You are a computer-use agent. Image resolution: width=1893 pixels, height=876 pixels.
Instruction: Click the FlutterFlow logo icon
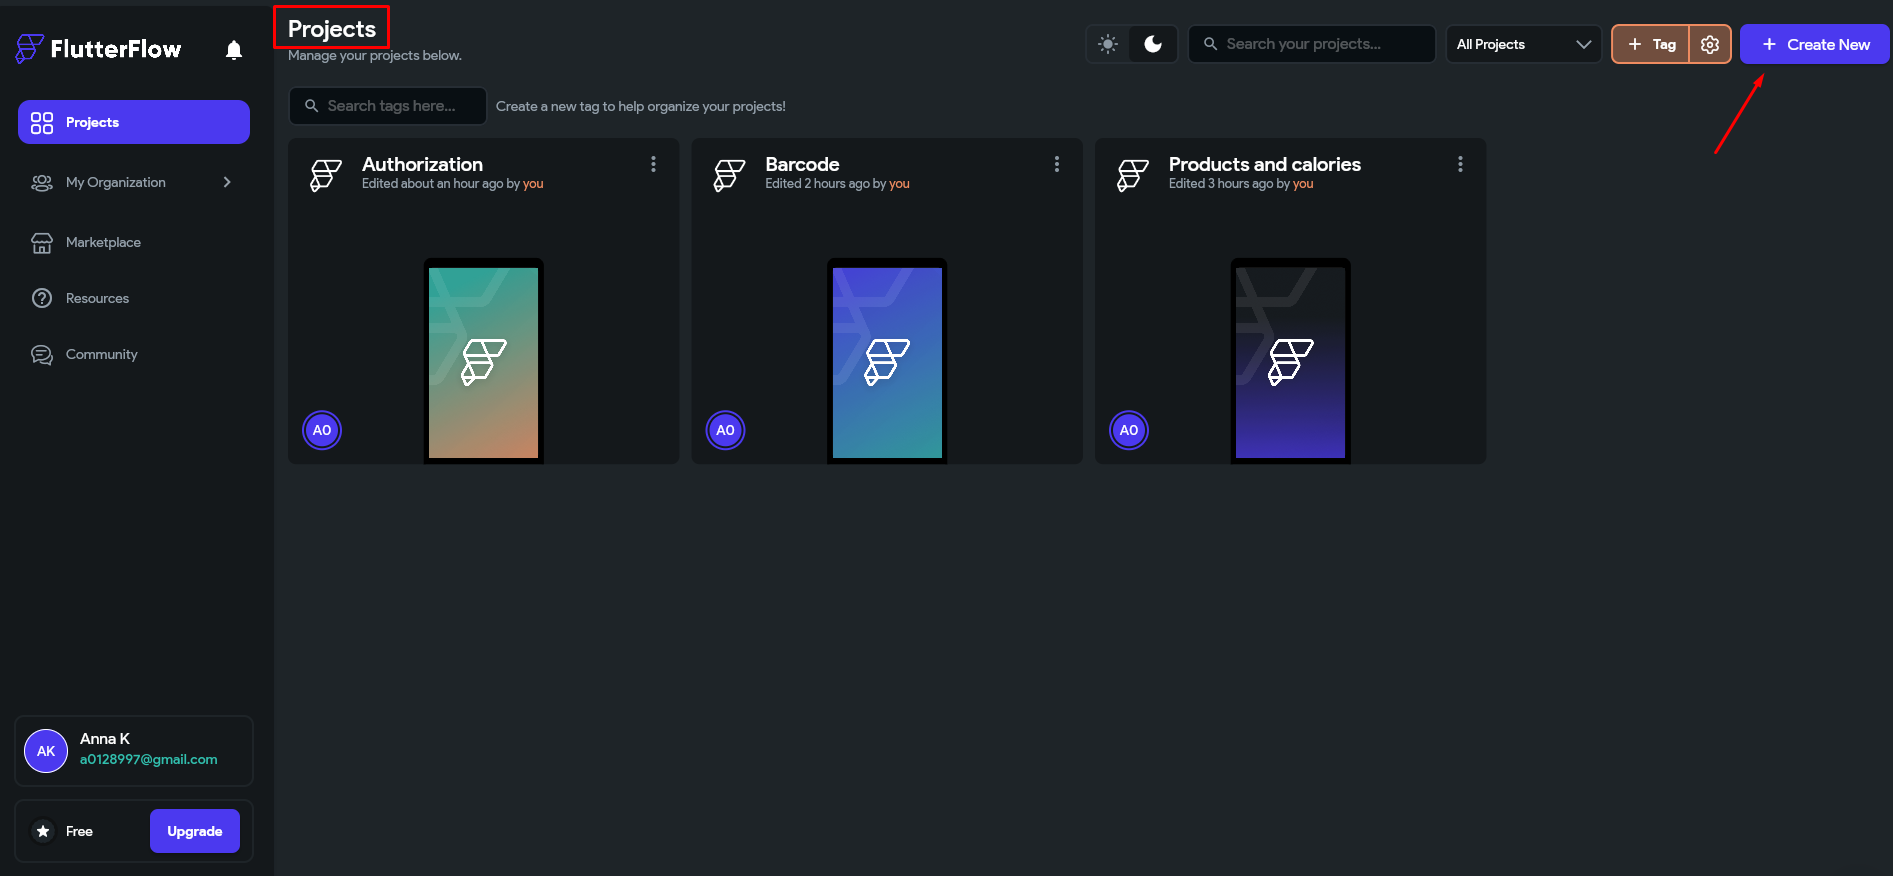coord(30,48)
